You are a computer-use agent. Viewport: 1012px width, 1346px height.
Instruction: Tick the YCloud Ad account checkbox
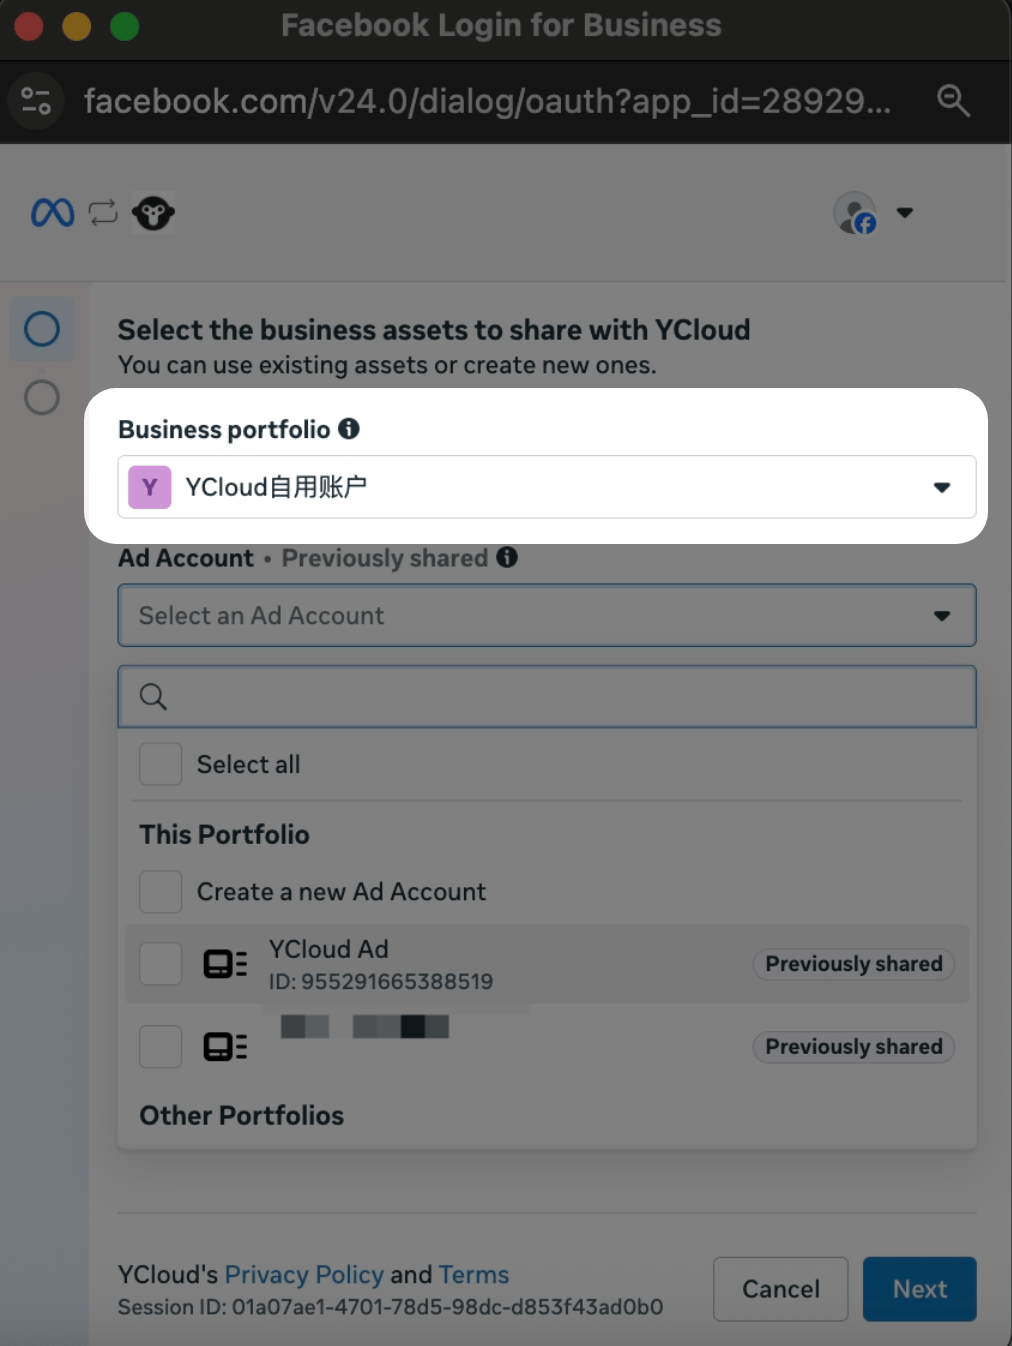point(161,964)
